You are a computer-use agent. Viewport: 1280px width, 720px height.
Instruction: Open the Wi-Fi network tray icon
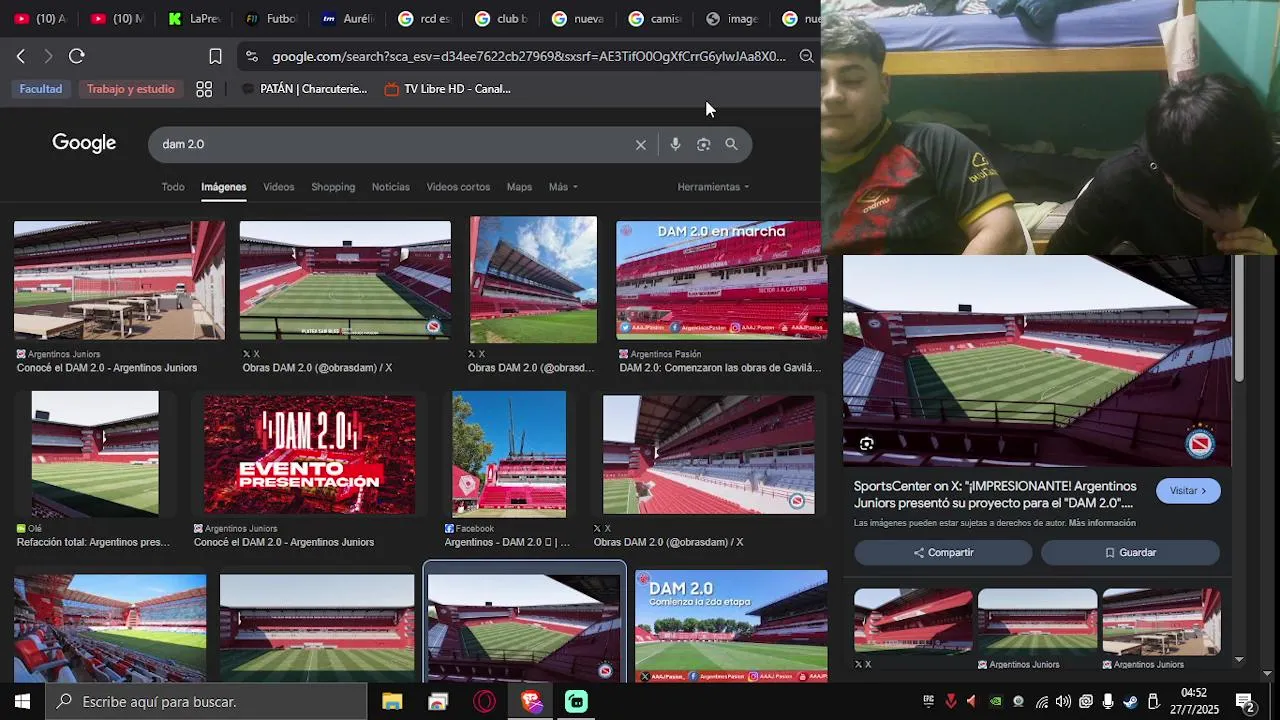point(1042,702)
